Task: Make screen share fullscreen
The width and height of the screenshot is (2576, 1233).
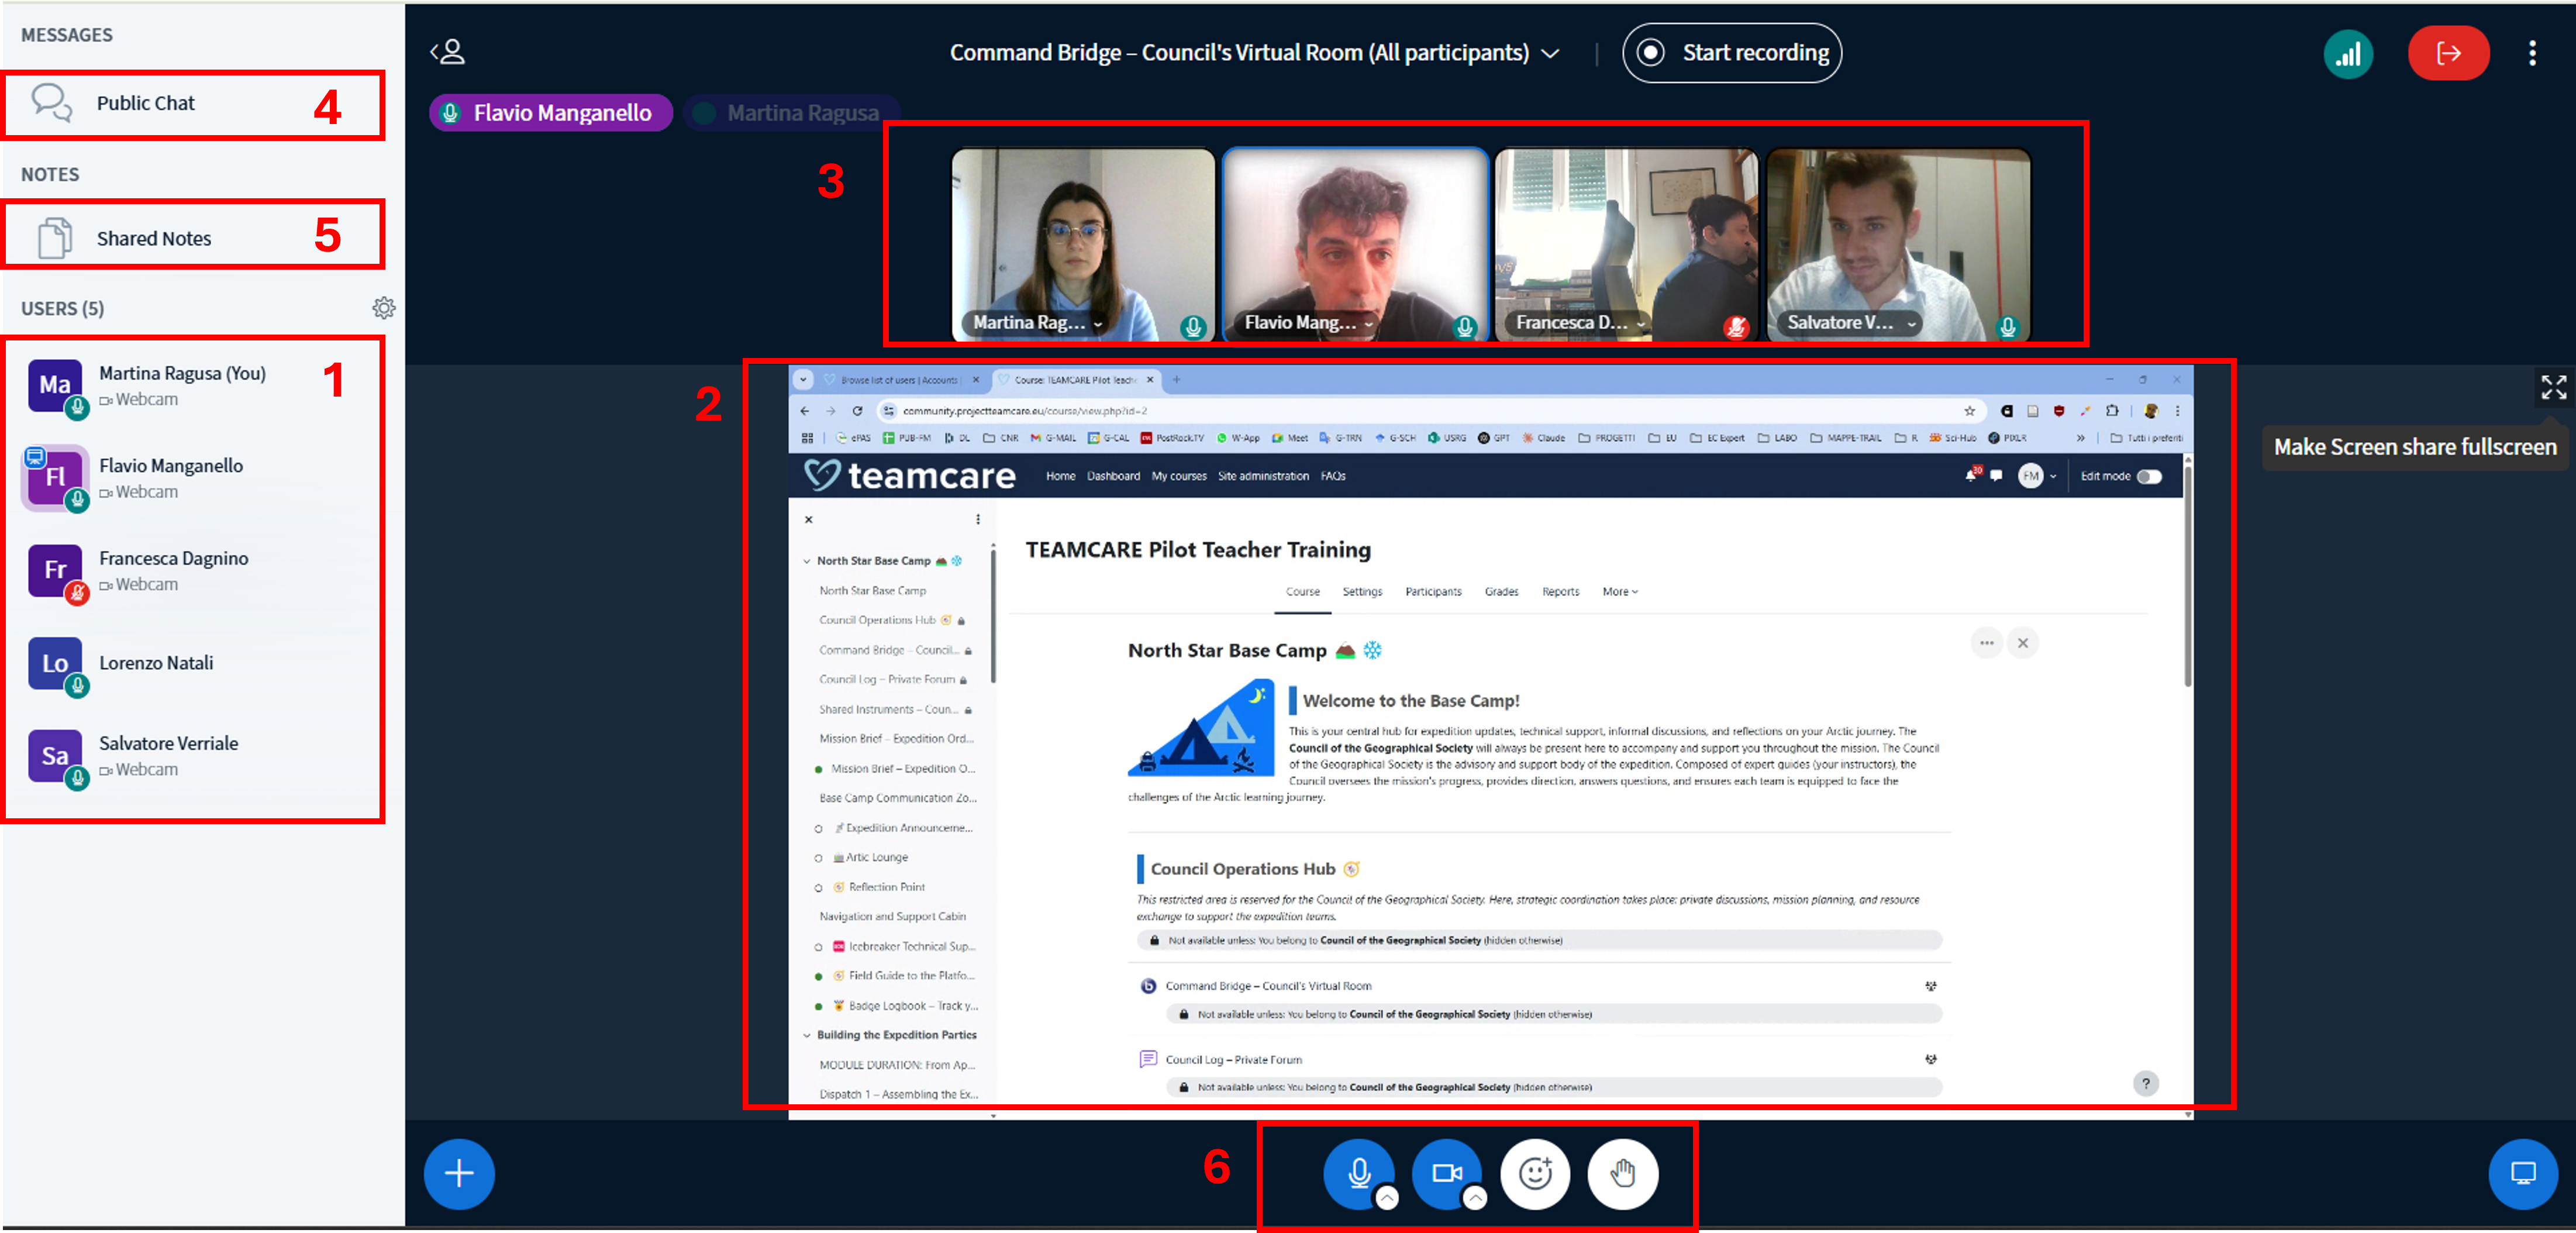Action: click(x=2553, y=387)
